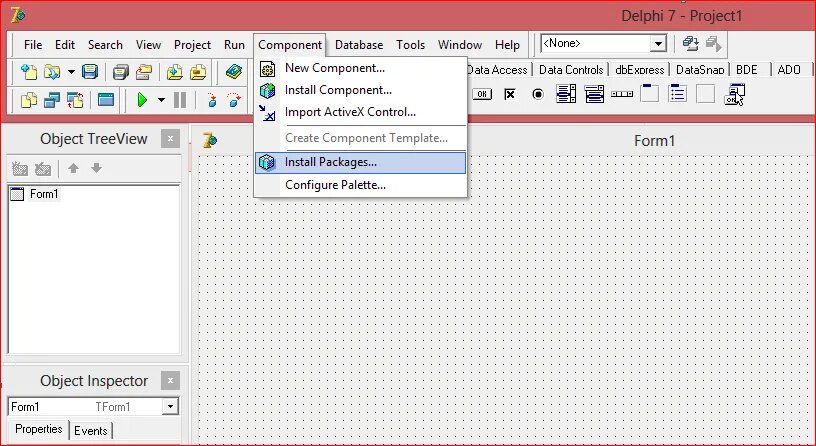Open the Run menu

coord(234,45)
